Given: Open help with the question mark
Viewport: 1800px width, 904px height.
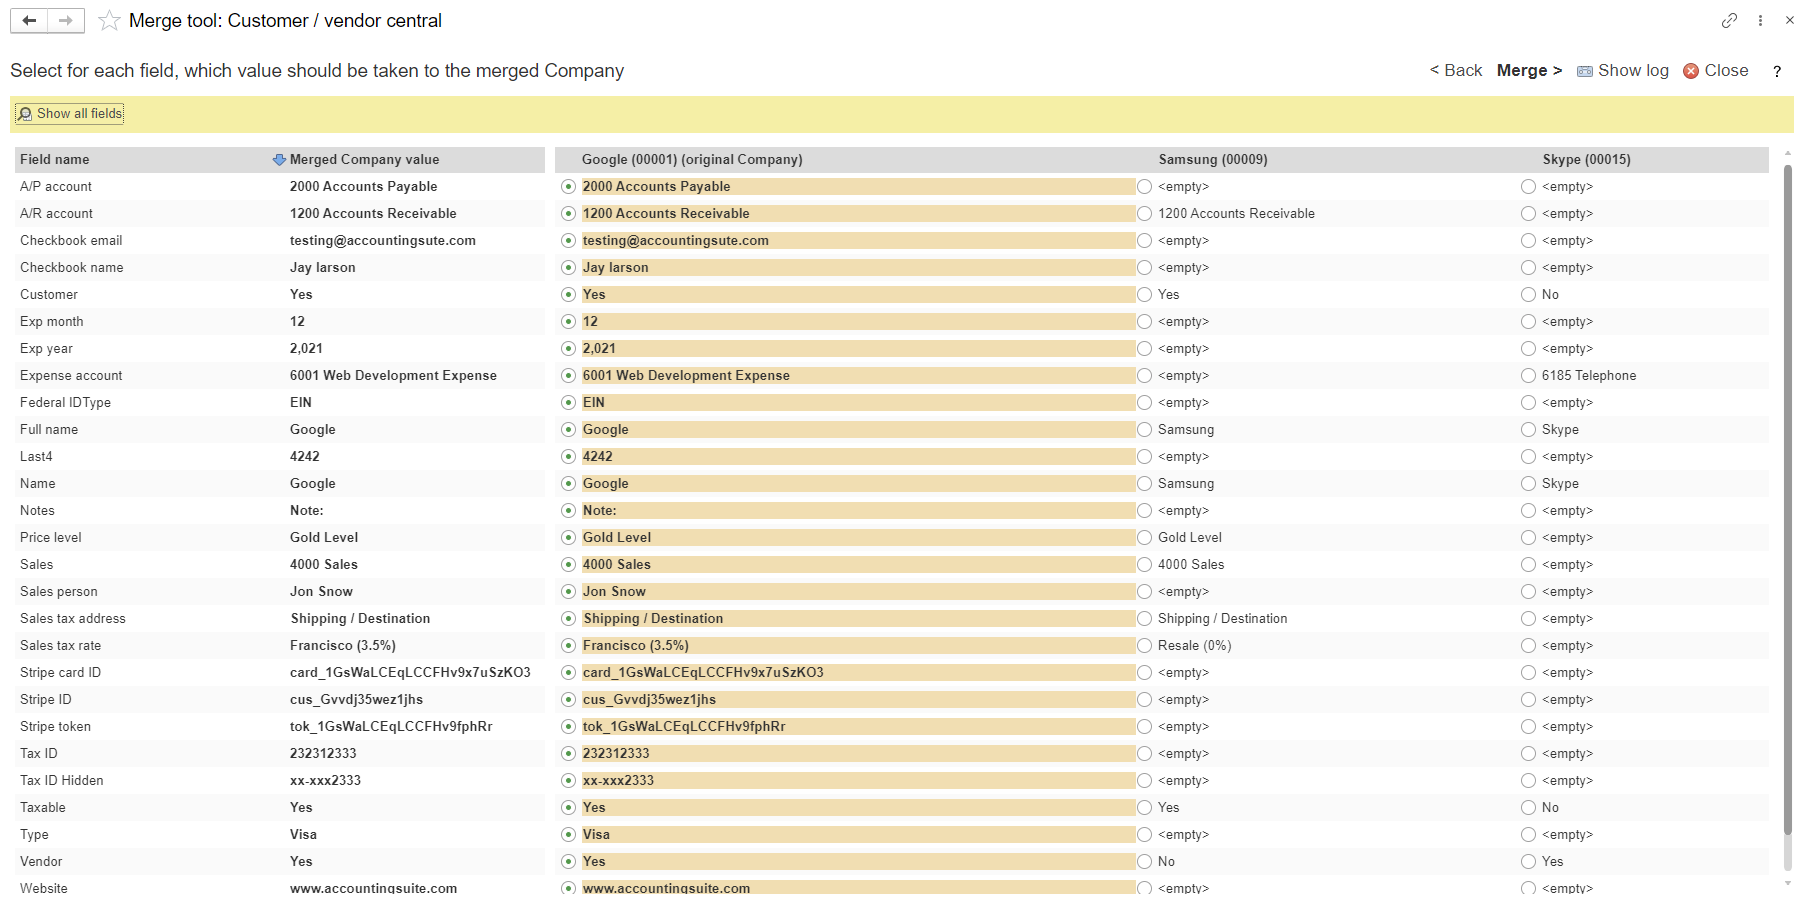Looking at the screenshot, I should [x=1777, y=71].
